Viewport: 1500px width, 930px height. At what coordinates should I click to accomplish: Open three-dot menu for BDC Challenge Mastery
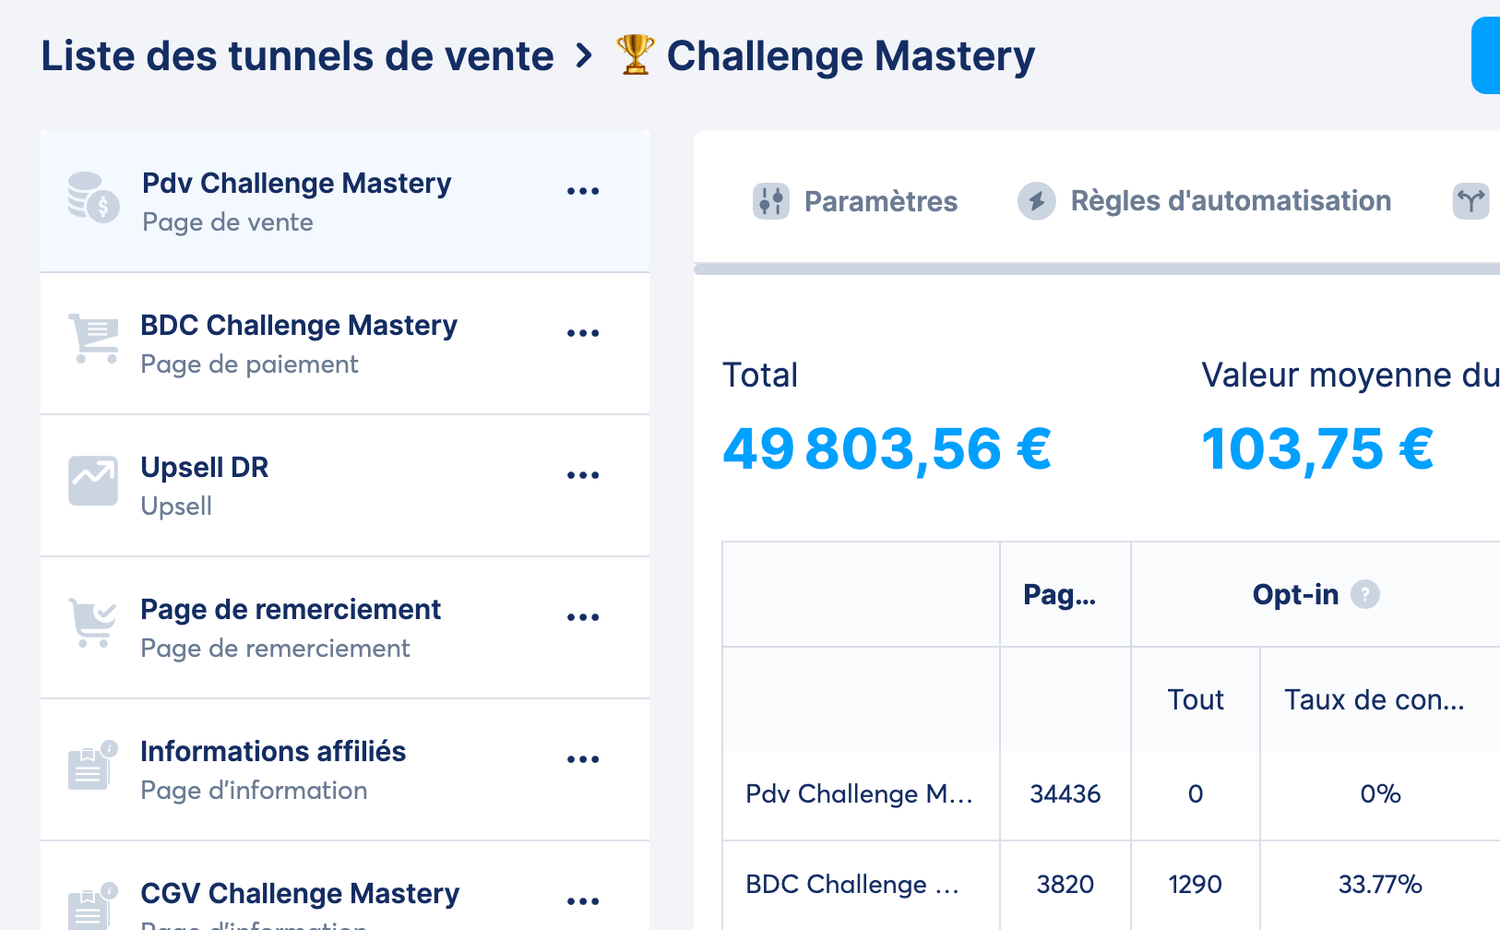[583, 333]
